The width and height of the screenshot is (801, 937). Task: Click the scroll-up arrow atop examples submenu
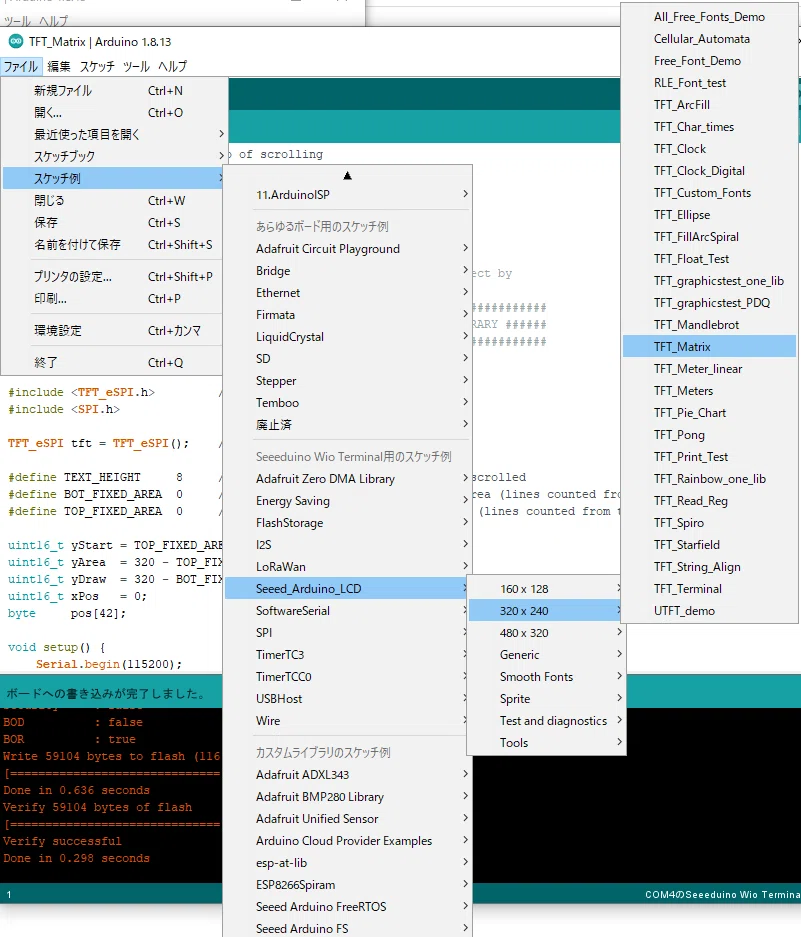[347, 176]
